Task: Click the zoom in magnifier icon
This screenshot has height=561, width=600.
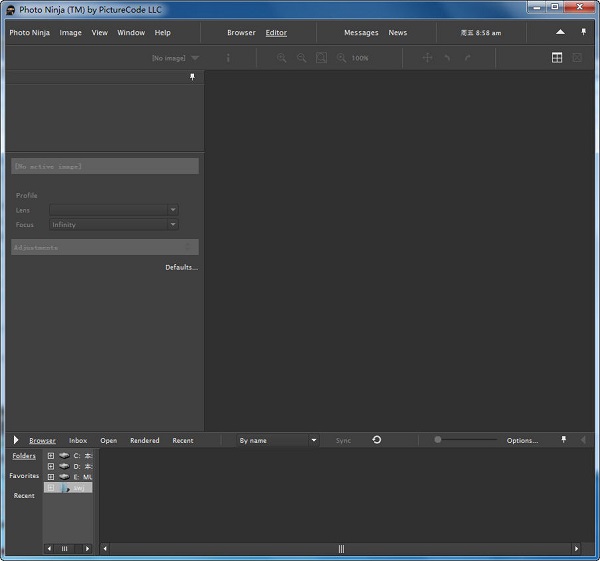Action: pos(282,58)
